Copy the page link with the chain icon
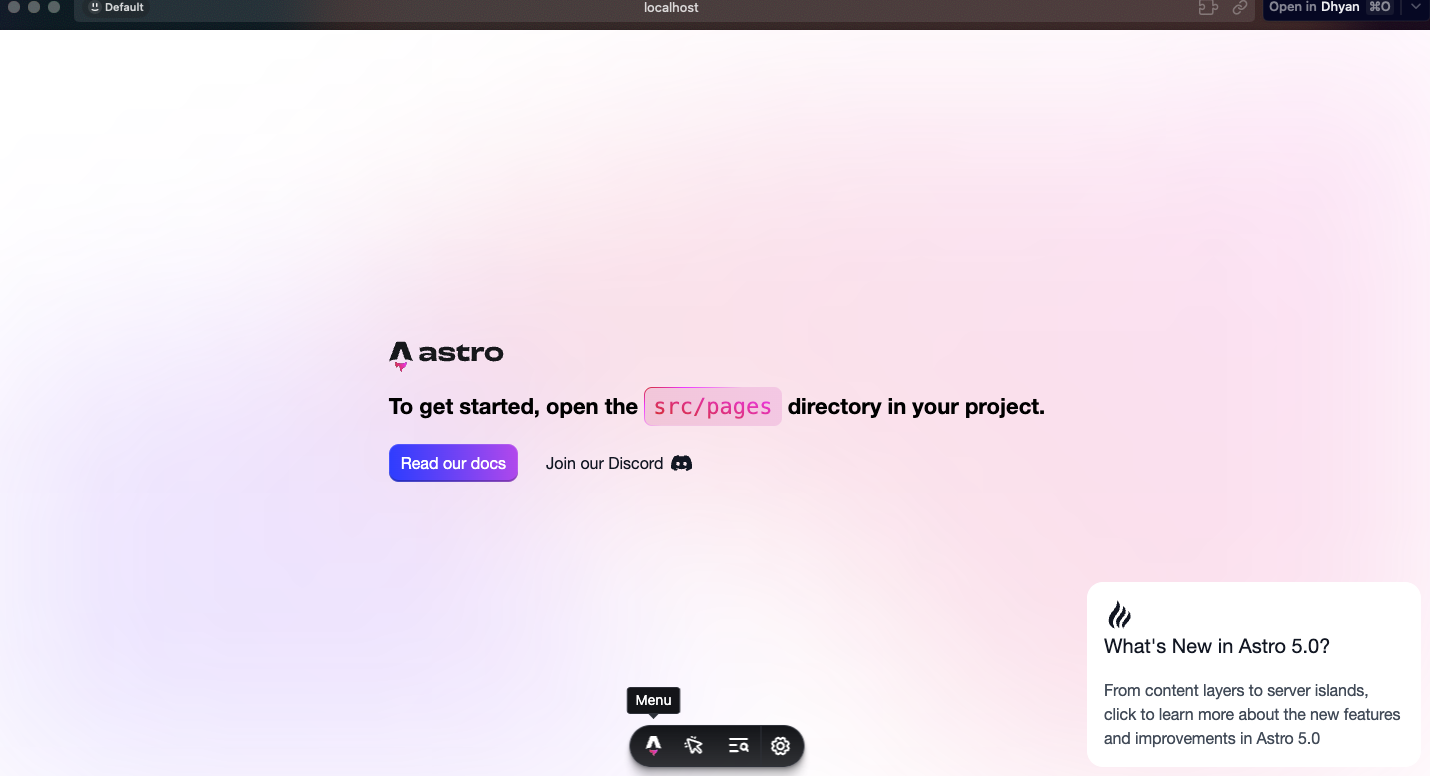The width and height of the screenshot is (1430, 776). [x=1240, y=8]
